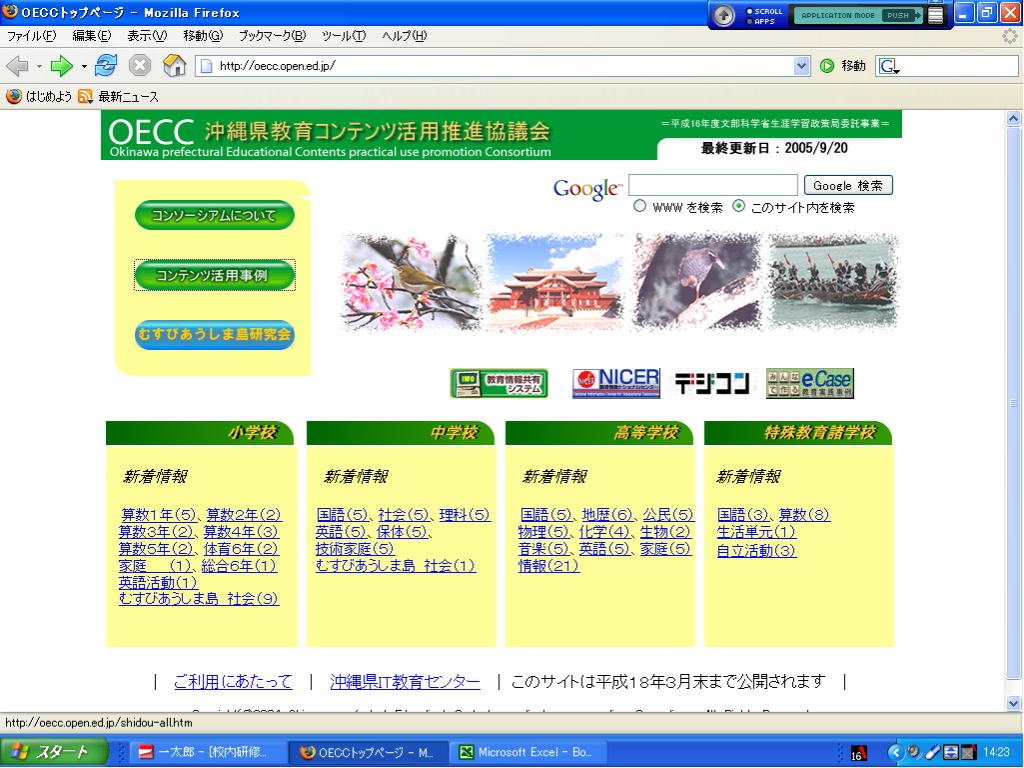Screen dimensions: 1024x768
Task: Open 自立活動(3) link
Action: [x=756, y=551]
